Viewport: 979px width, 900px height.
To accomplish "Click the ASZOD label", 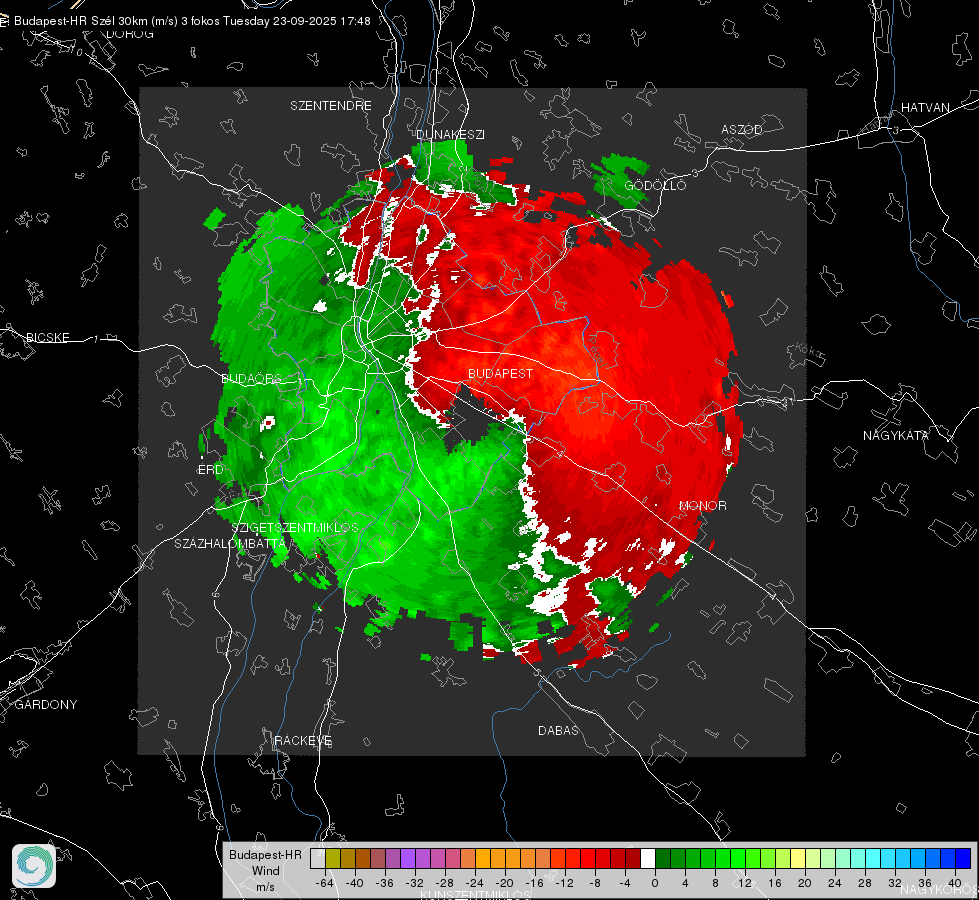I will point(742,129).
